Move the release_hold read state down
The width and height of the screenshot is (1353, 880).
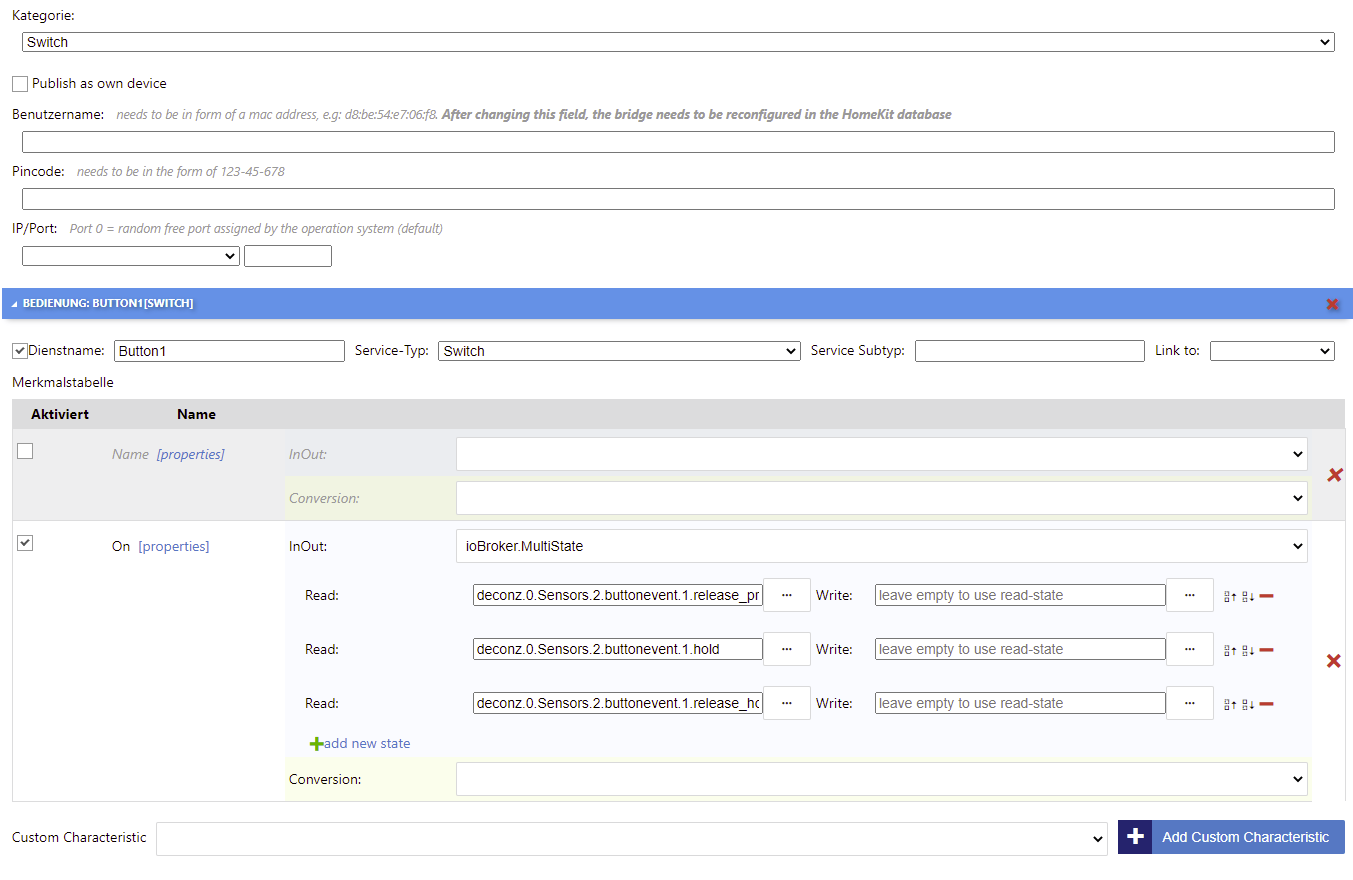[x=1248, y=705]
